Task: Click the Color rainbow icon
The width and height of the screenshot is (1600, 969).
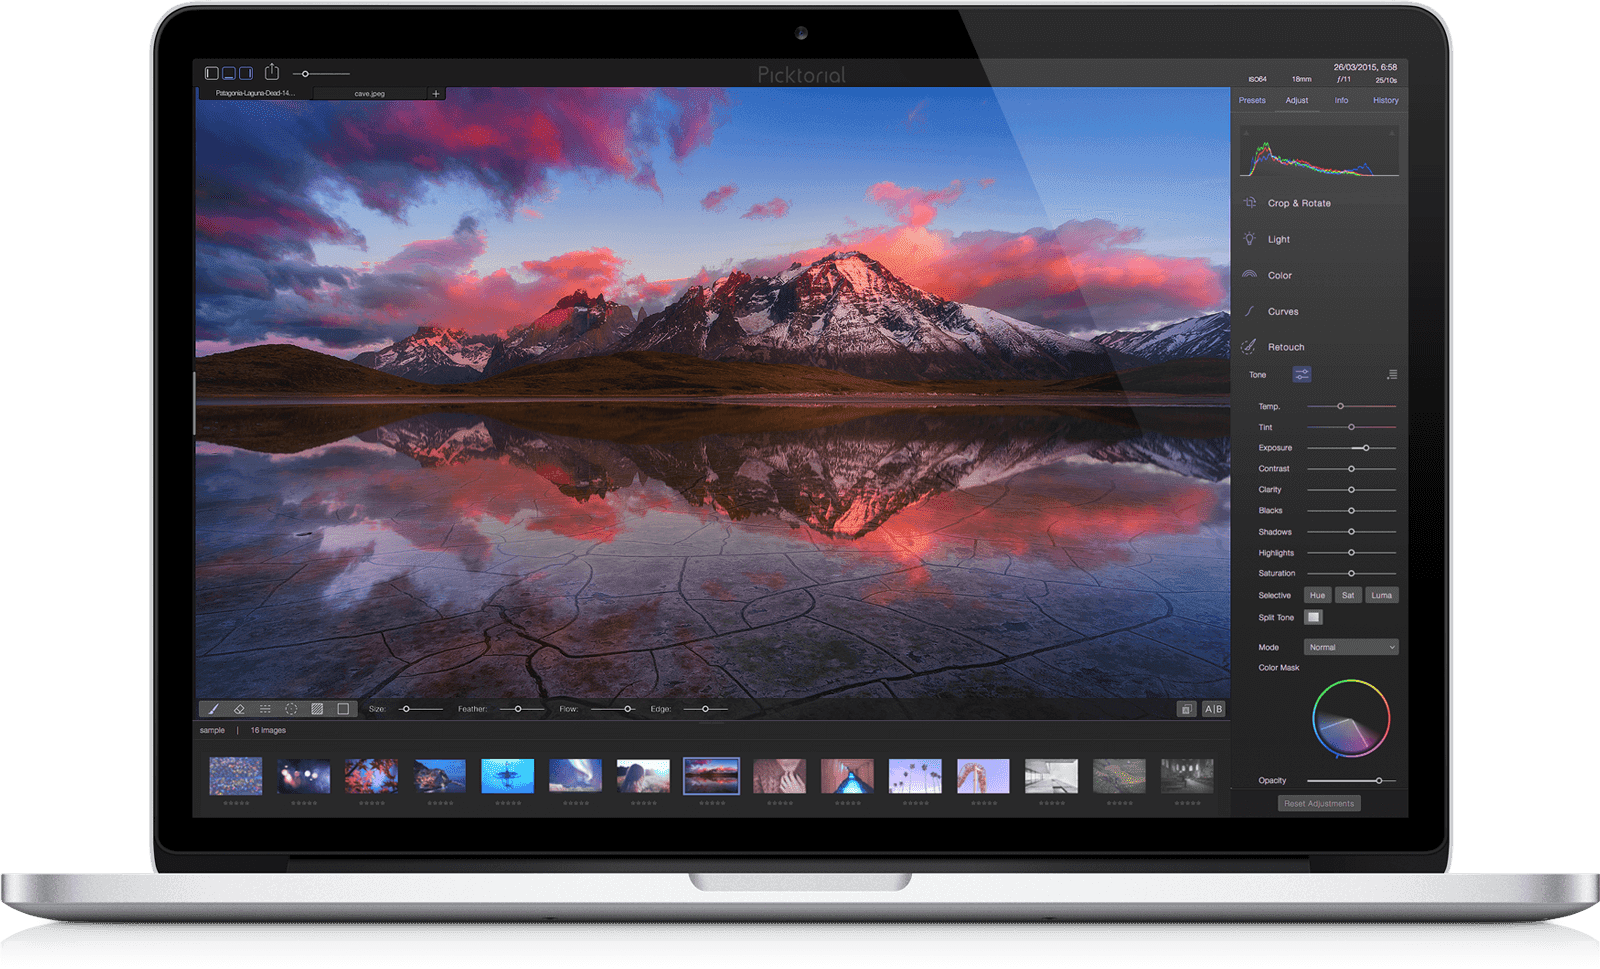Action: coord(1248,275)
